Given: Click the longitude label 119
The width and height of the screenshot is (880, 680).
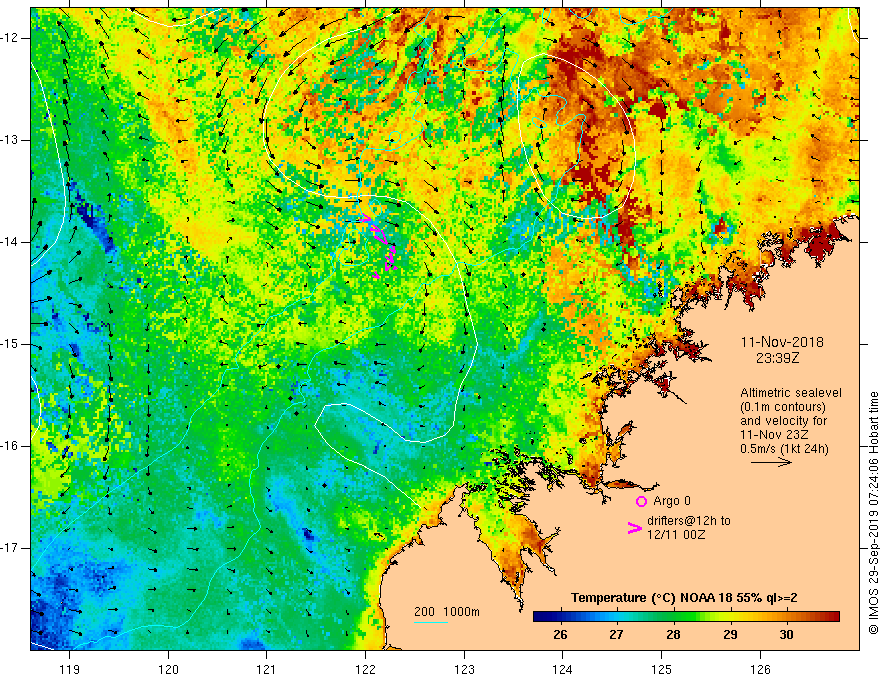Looking at the screenshot, I should (70, 669).
